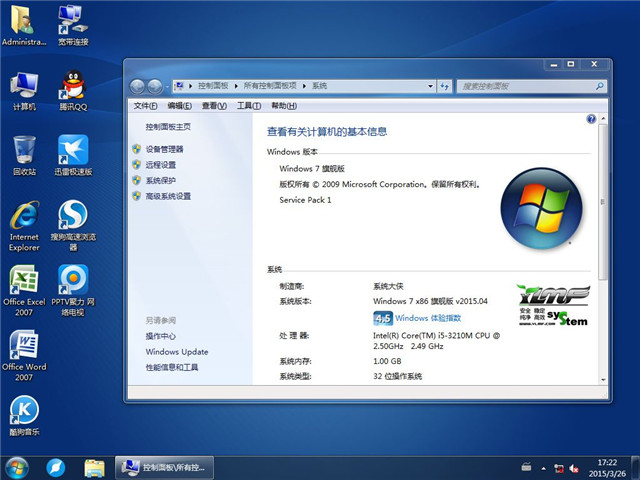Open the 宽带连接 desktop shortcut
This screenshot has width=640, height=480.
coord(73,25)
